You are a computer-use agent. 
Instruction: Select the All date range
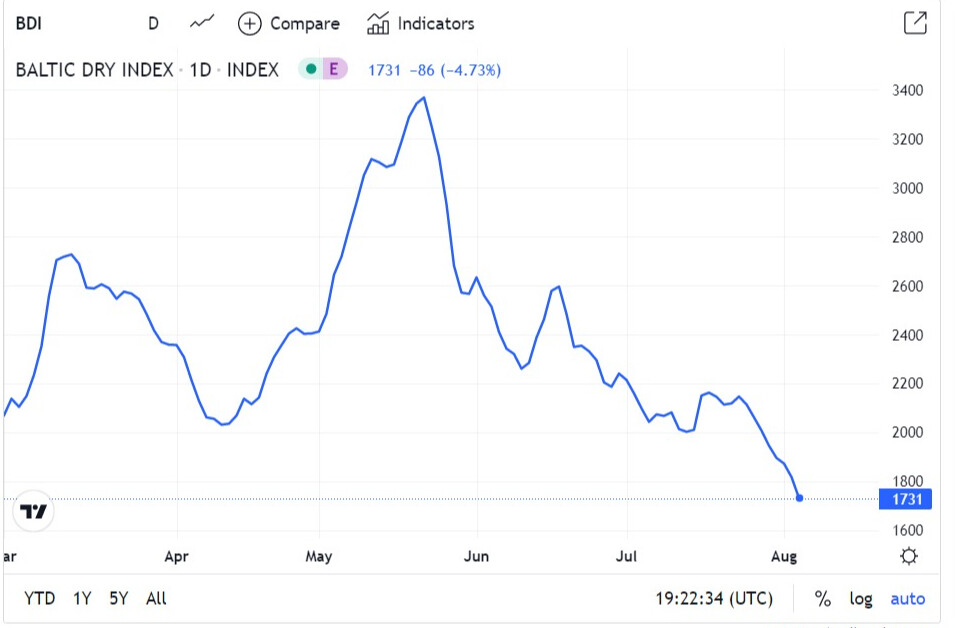[156, 599]
